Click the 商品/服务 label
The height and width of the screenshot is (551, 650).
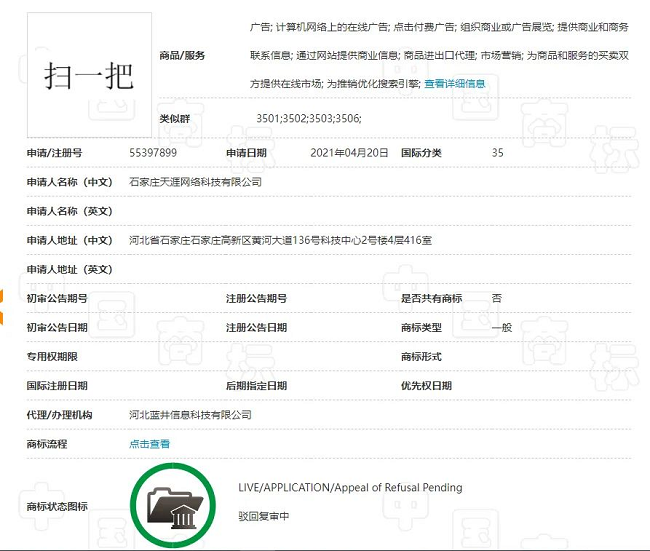coord(182,56)
